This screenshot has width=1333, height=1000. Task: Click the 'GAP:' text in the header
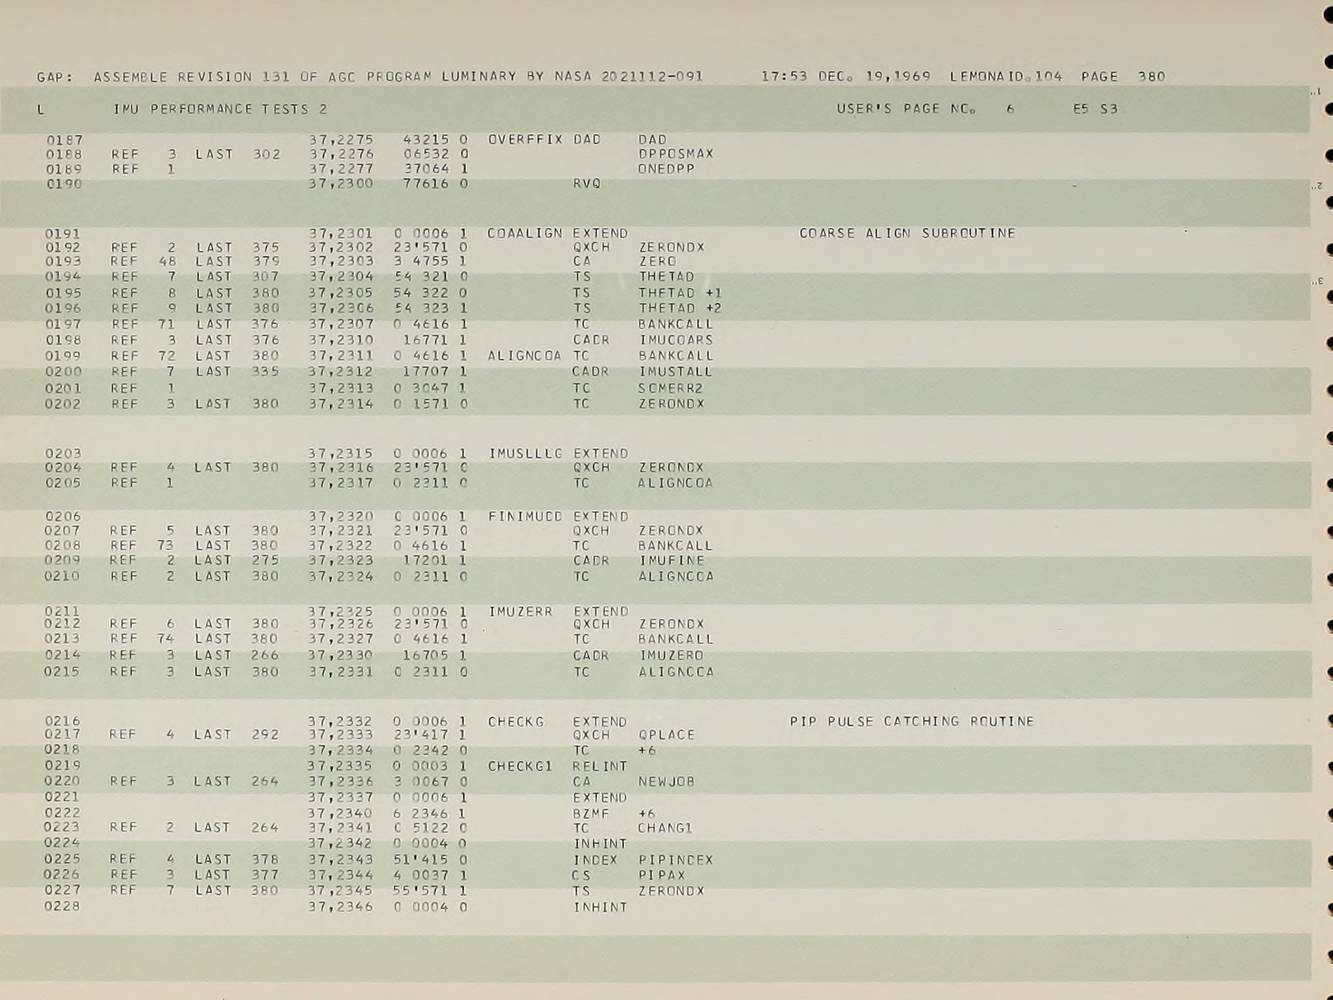55,77
